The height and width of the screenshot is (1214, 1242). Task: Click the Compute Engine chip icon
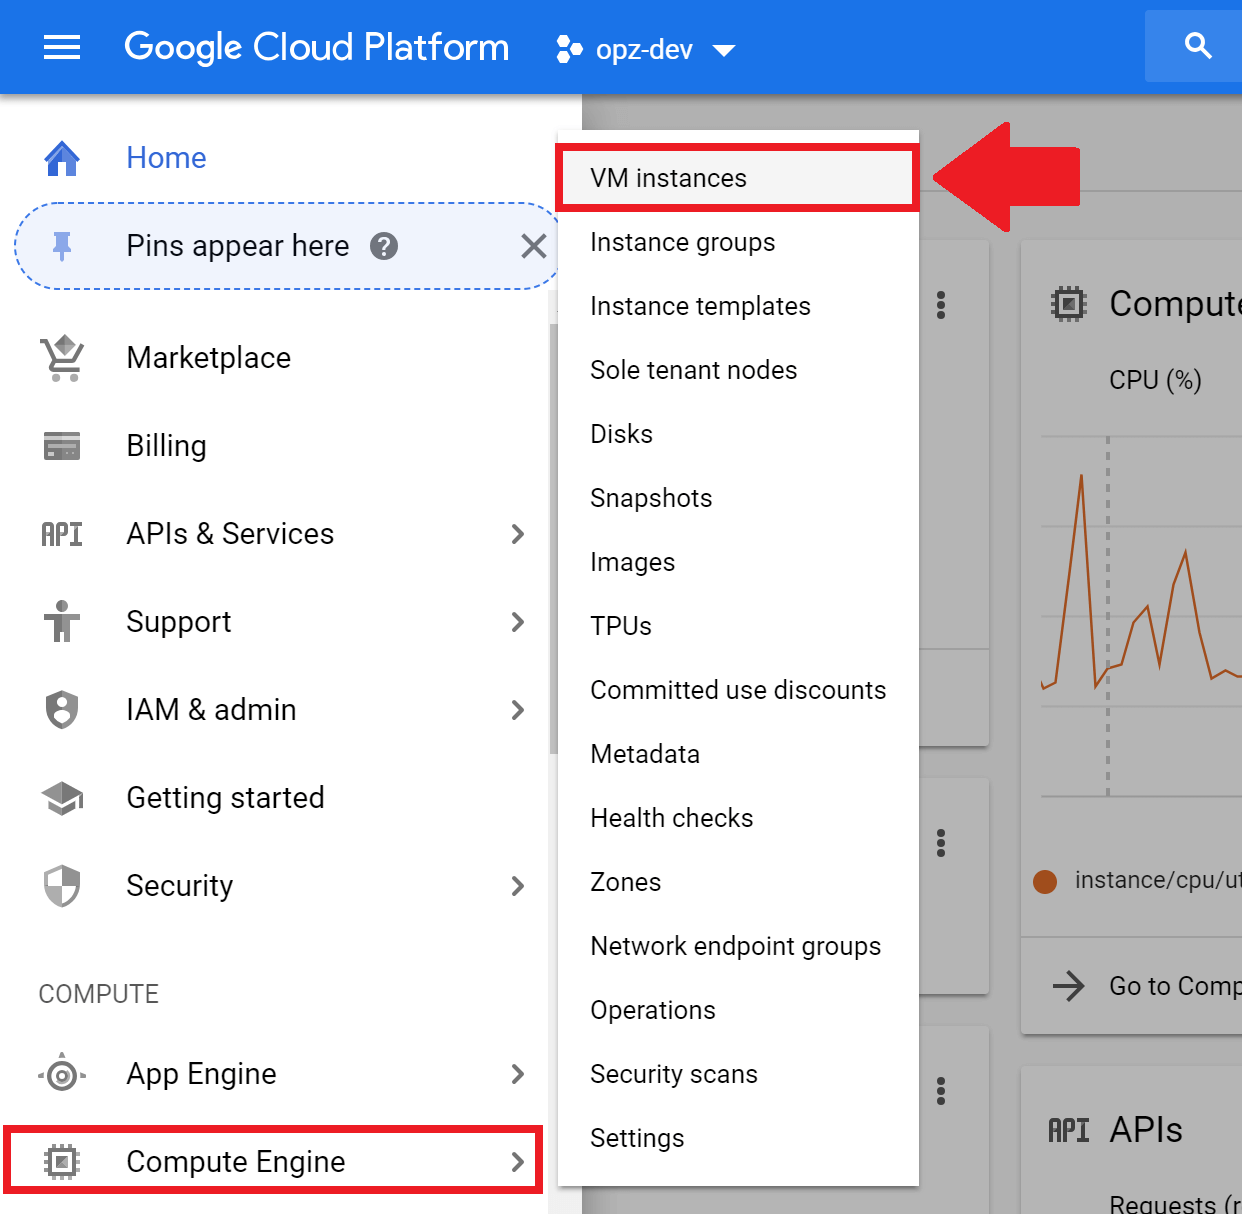[x=62, y=1162]
